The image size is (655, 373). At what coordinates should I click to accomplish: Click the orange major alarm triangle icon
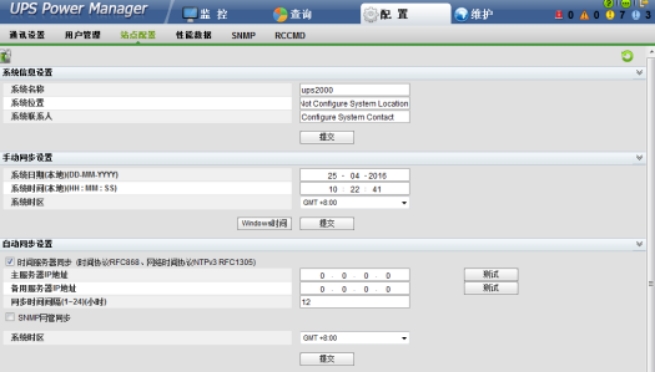click(584, 15)
